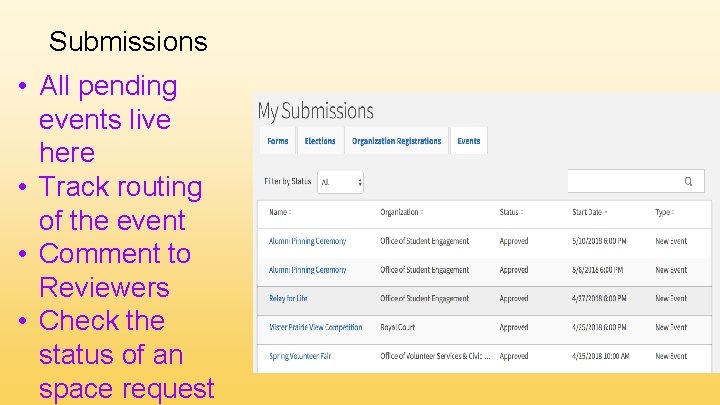This screenshot has width=720, height=405.
Task: Open the first Alumni Pinning Ceremony link
Action: click(307, 241)
